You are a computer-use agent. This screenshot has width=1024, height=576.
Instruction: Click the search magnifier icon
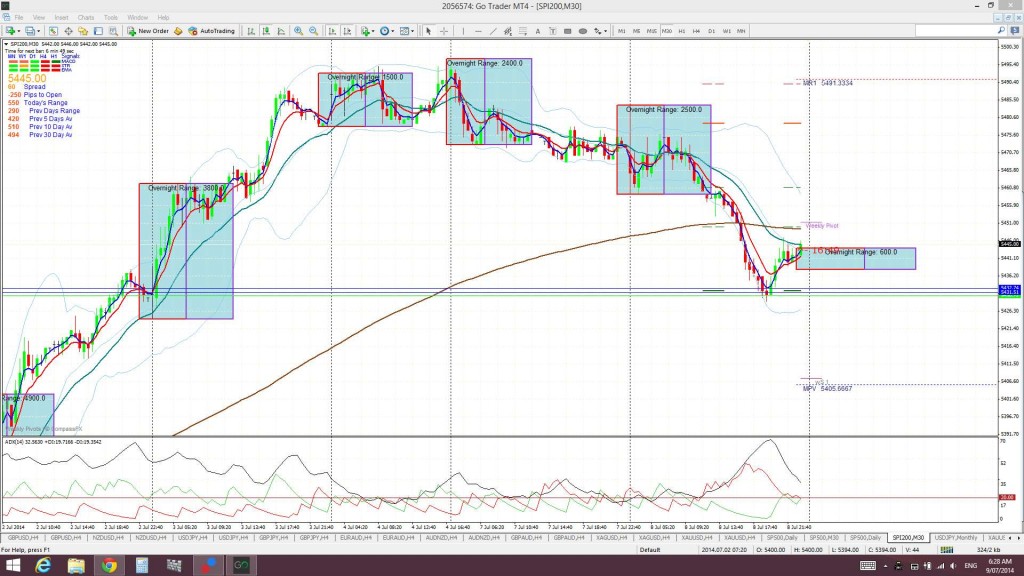point(1001,31)
